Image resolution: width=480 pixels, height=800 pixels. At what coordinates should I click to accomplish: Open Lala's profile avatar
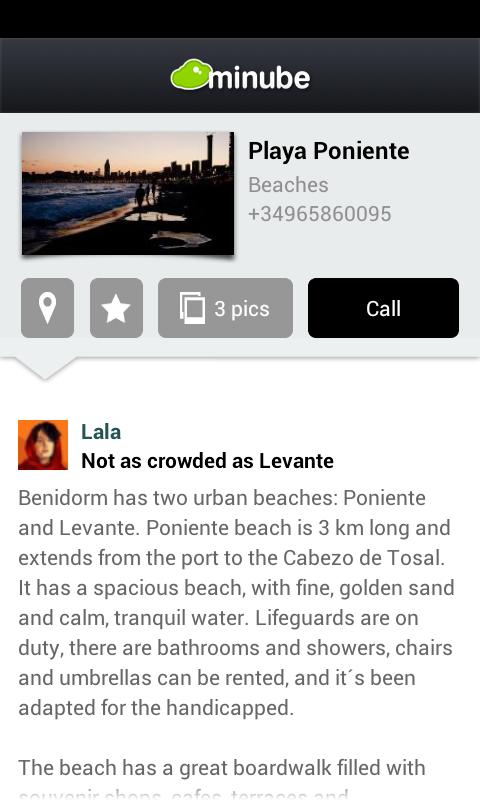coord(43,445)
